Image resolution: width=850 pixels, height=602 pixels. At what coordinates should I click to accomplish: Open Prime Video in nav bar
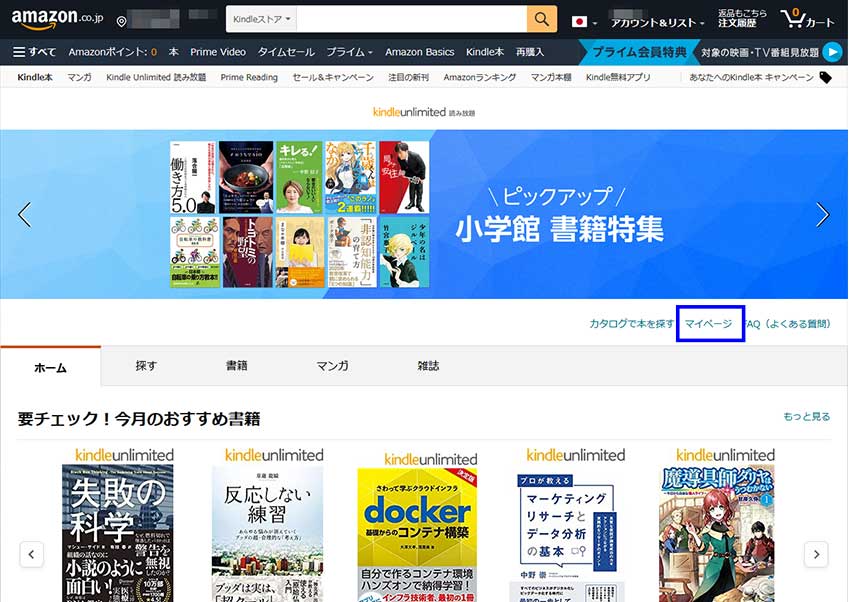pos(218,52)
